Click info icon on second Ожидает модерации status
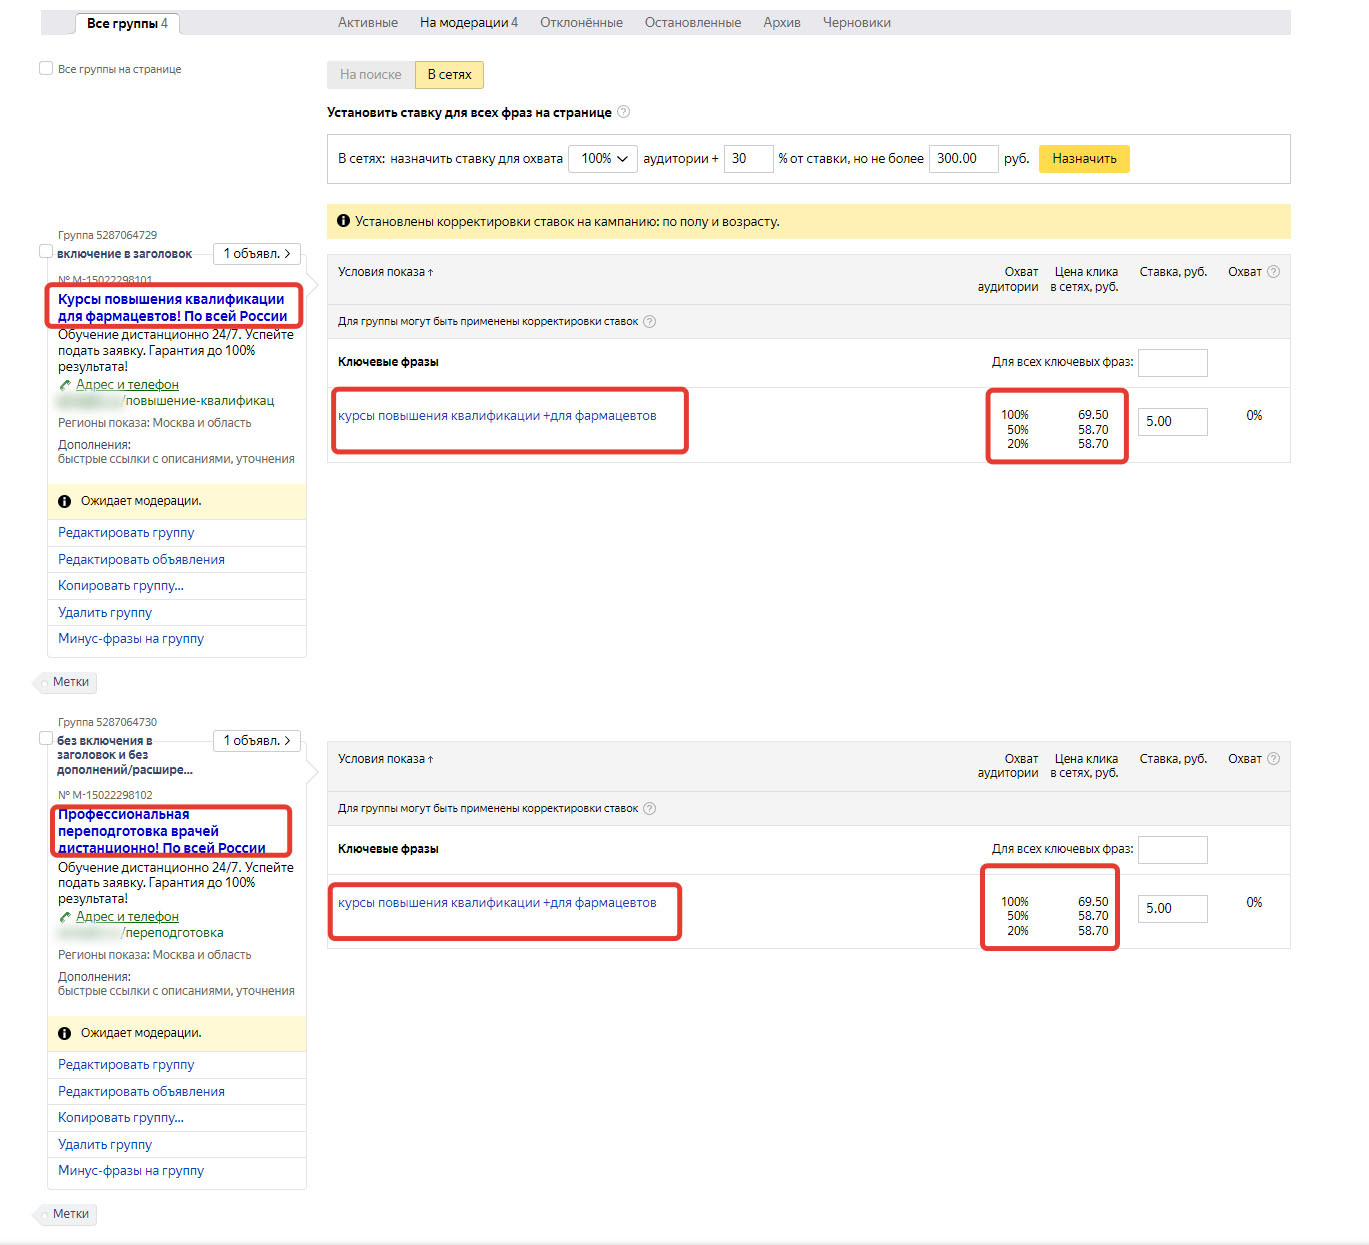Screen dimensions: 1369x1245 64,1033
